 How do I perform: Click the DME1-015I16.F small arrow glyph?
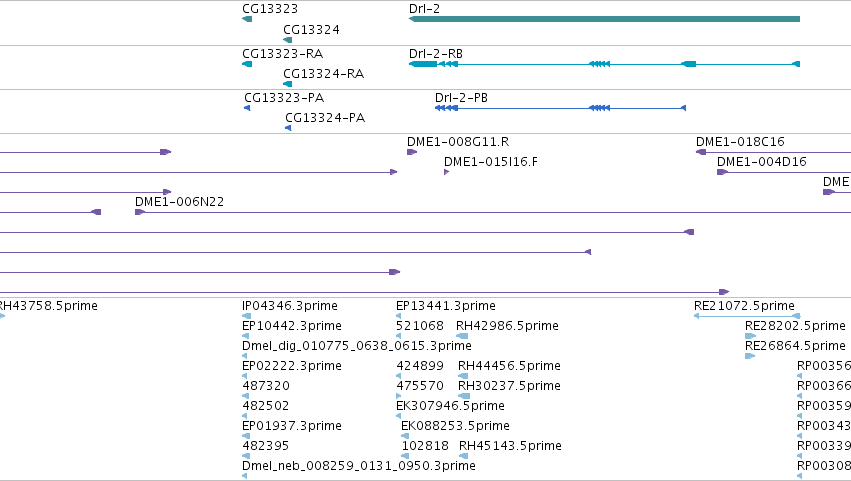coord(447,172)
